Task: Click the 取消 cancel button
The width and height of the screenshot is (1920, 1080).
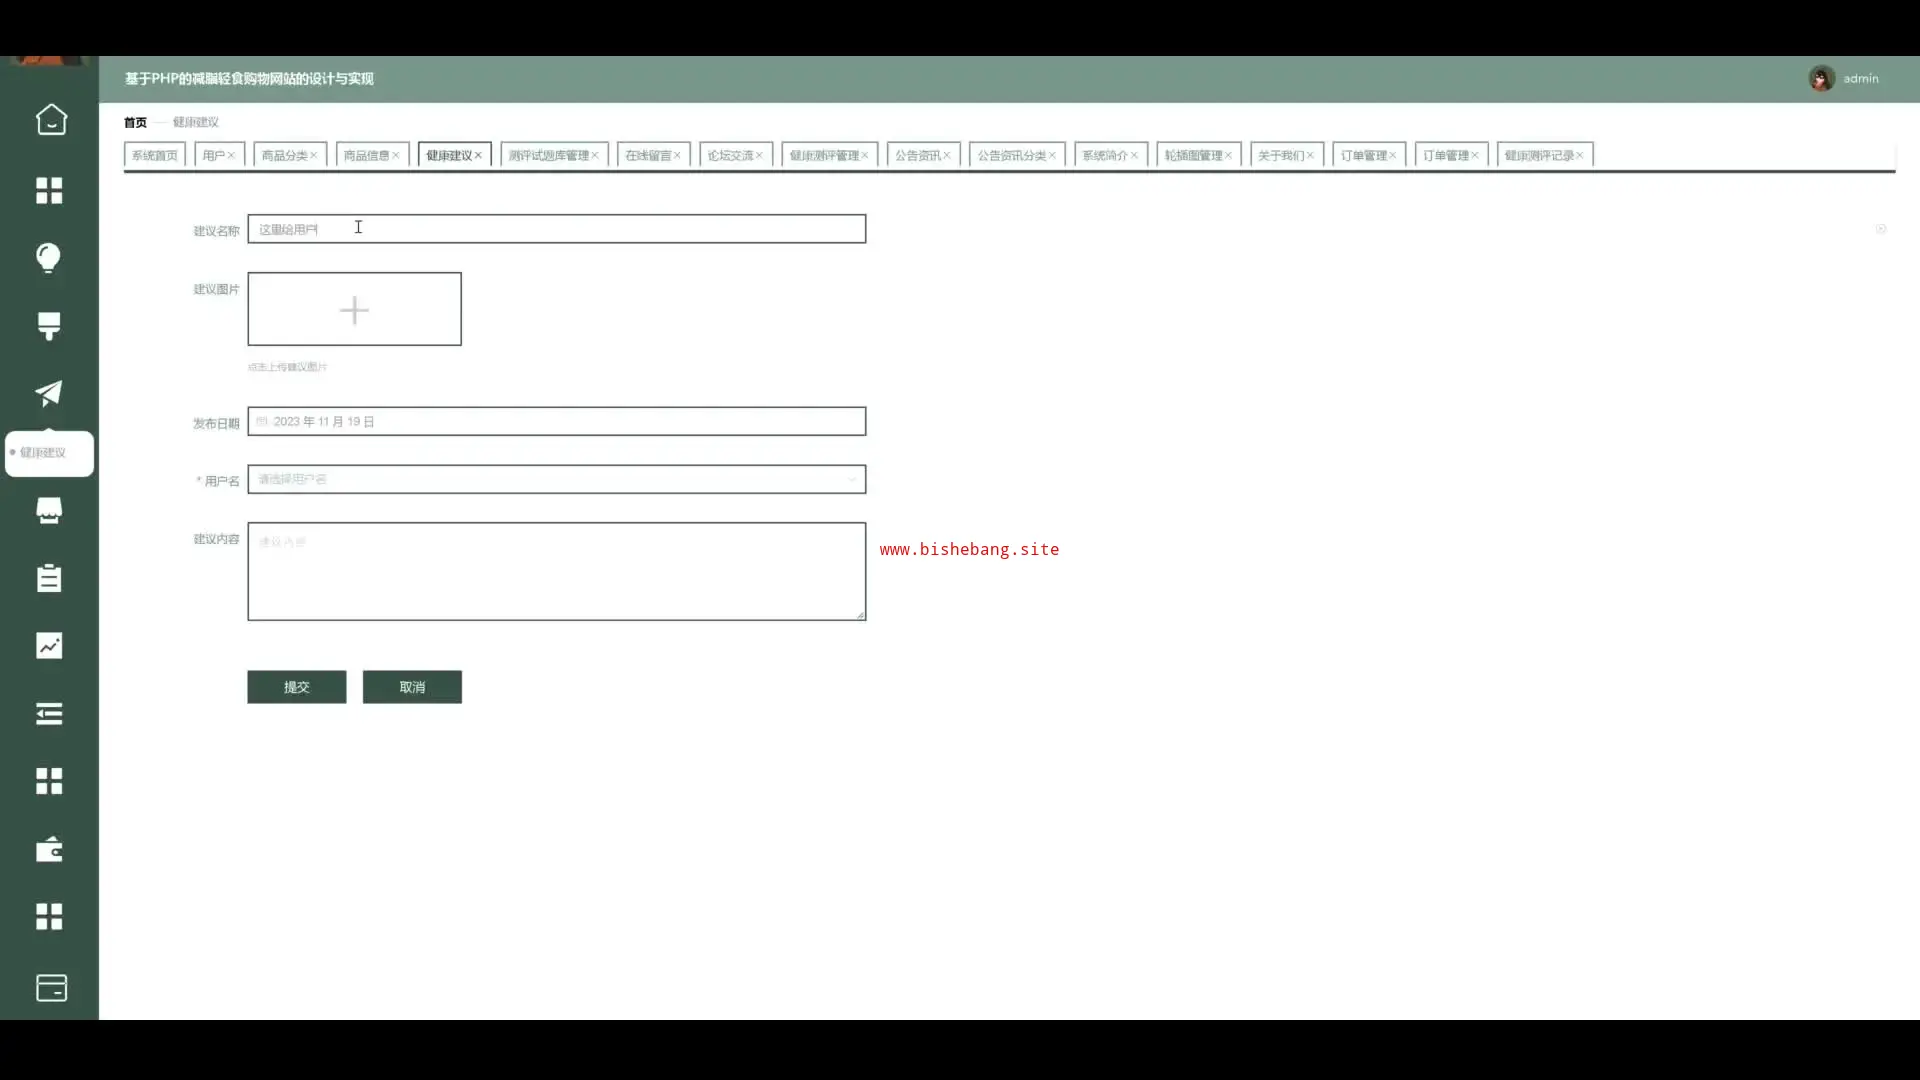Action: pos(412,687)
